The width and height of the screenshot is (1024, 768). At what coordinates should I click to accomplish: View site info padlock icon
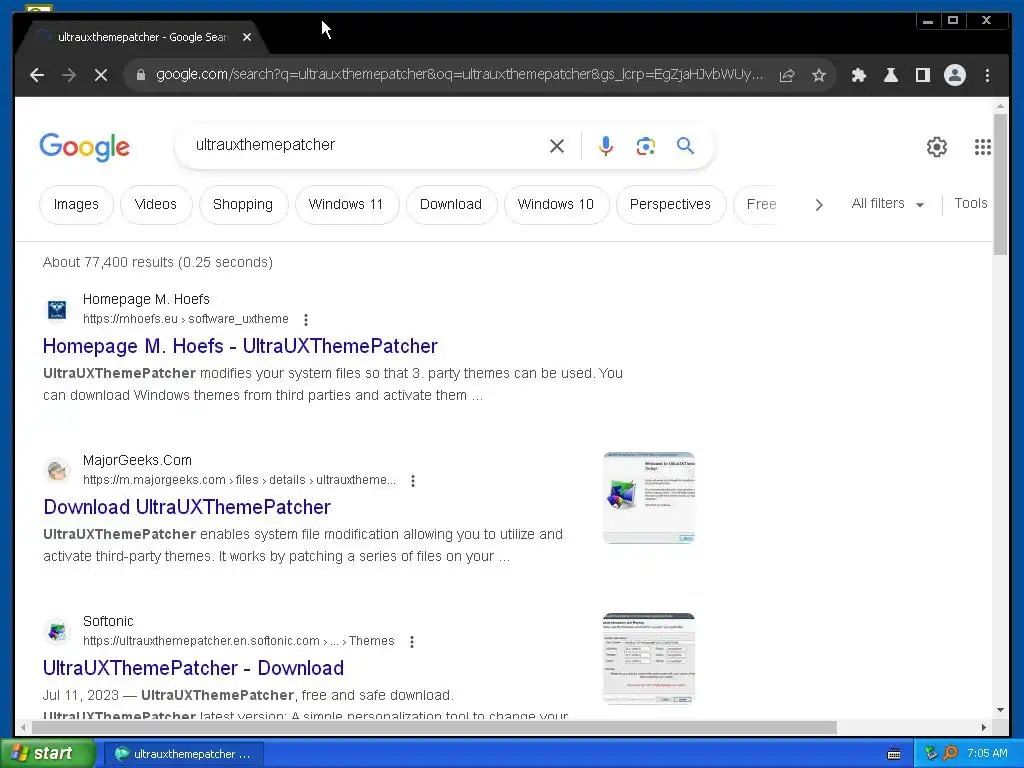click(x=140, y=75)
